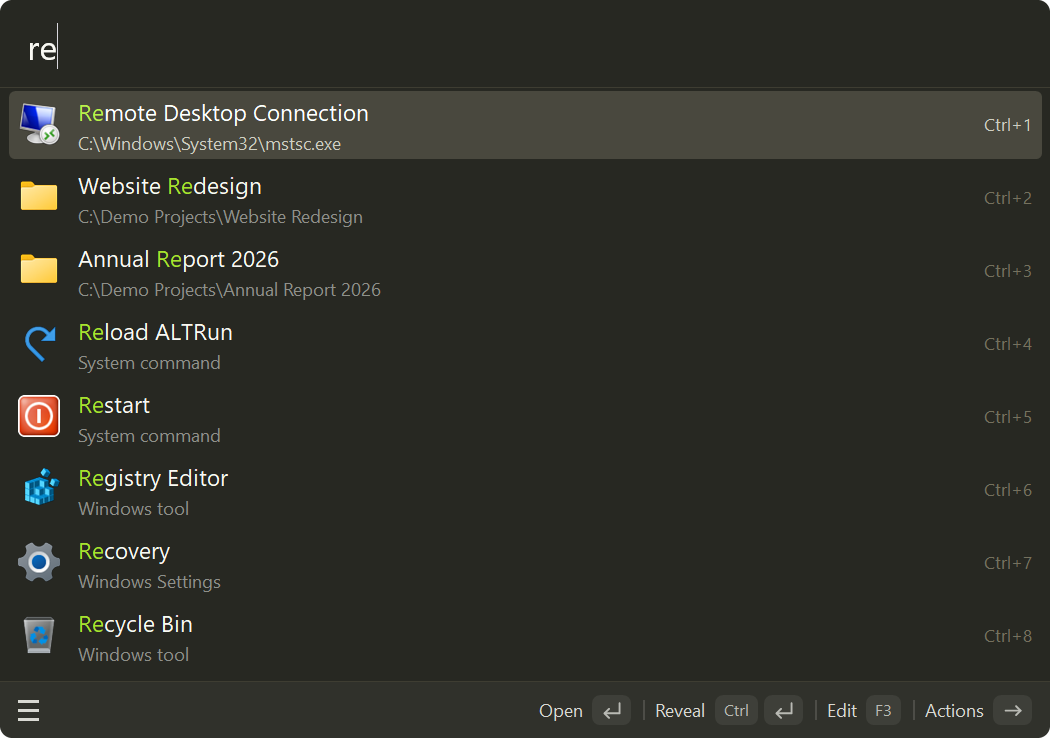
Task: Click the Edit action label
Action: pyautogui.click(x=842, y=711)
